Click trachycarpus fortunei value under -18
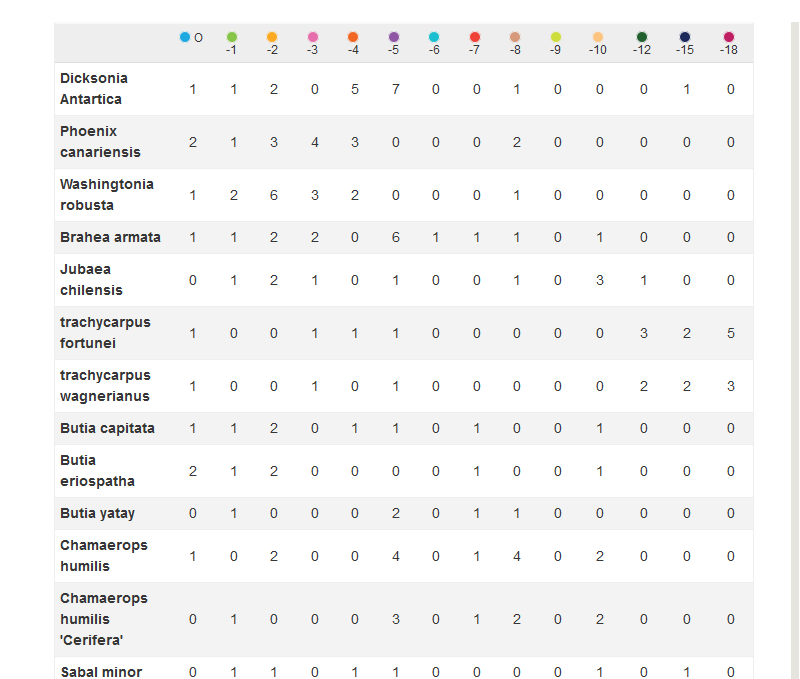 pos(731,333)
